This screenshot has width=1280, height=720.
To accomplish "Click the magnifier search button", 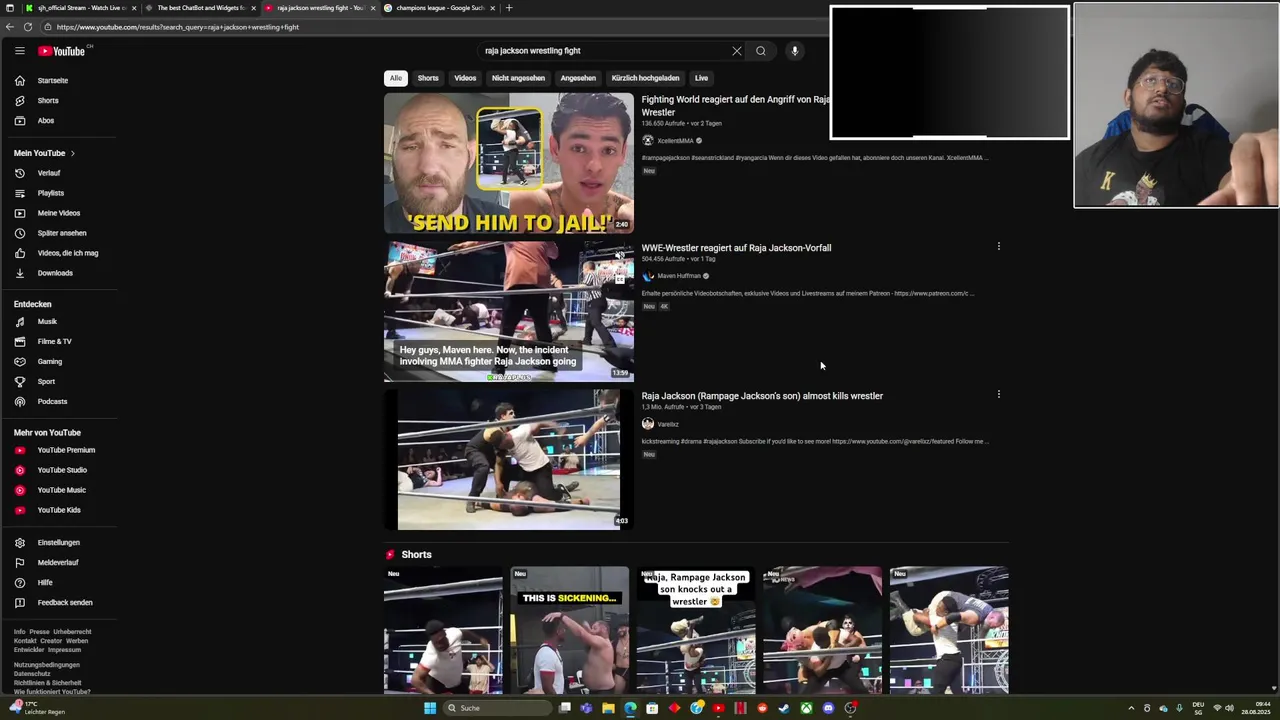I will point(761,51).
